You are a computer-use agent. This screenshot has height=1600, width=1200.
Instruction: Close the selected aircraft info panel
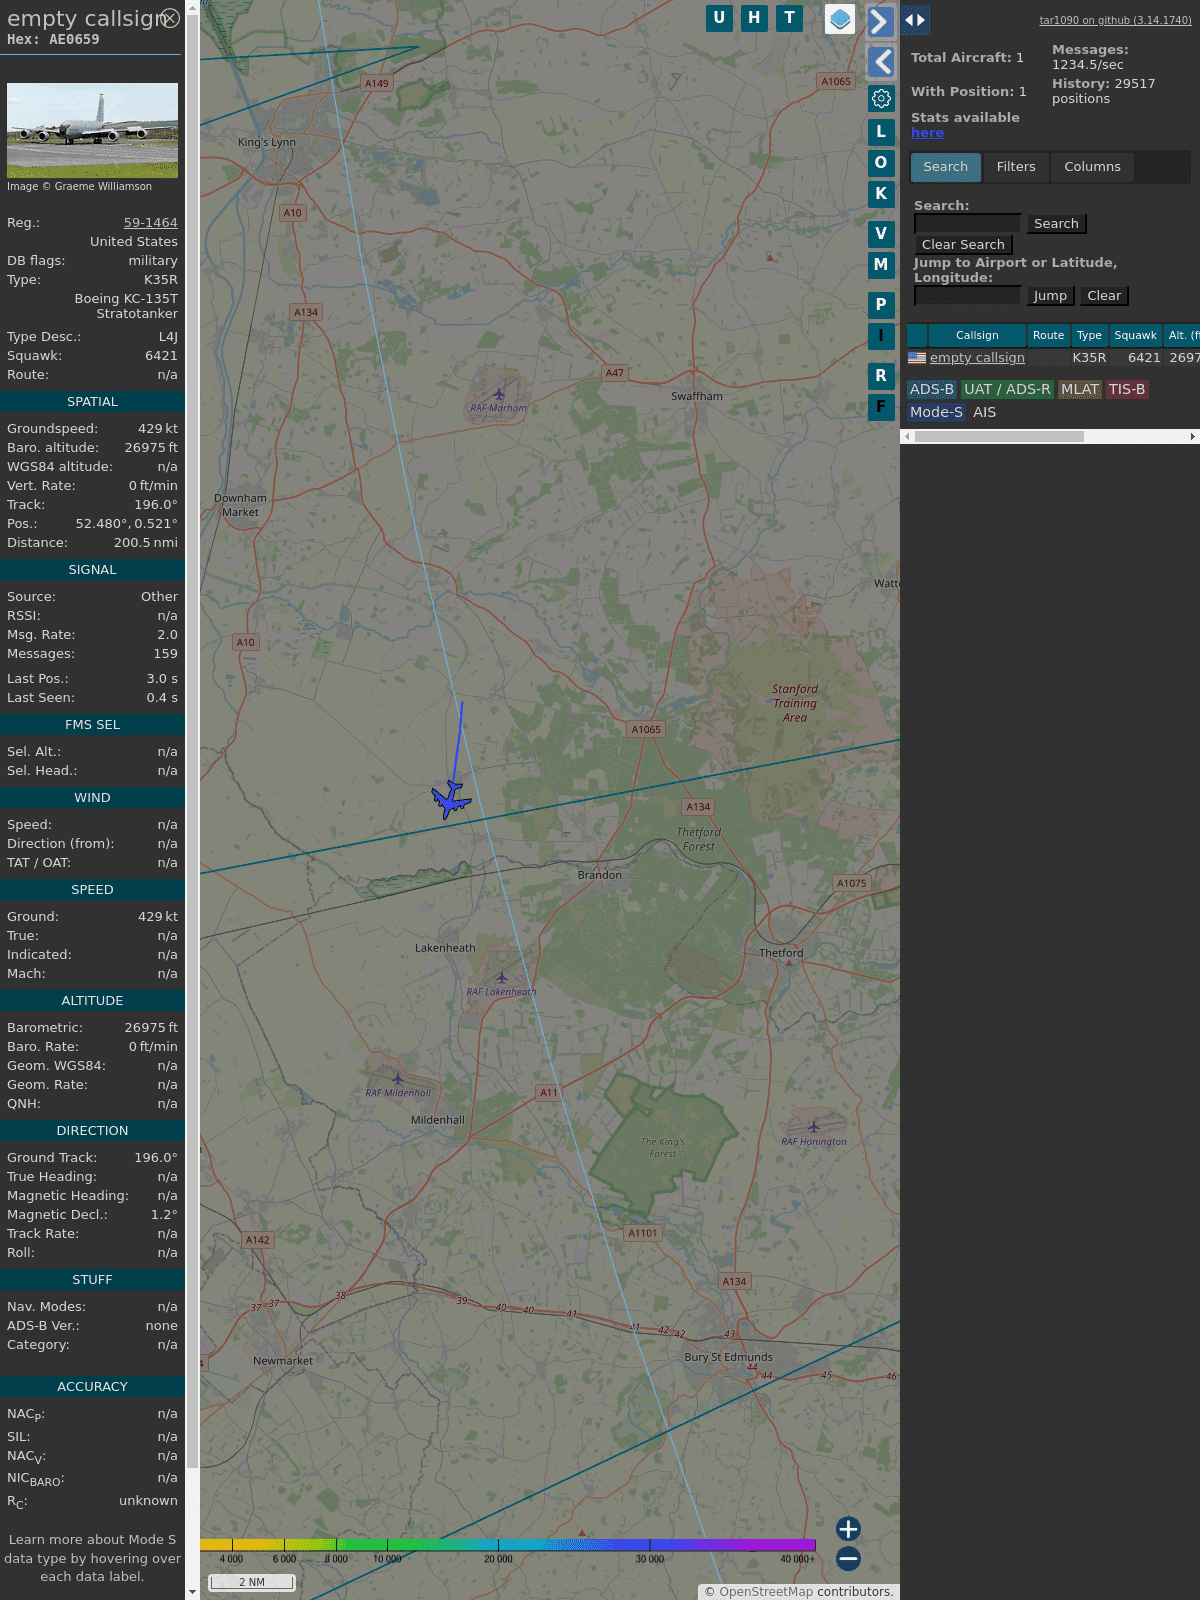(x=171, y=18)
